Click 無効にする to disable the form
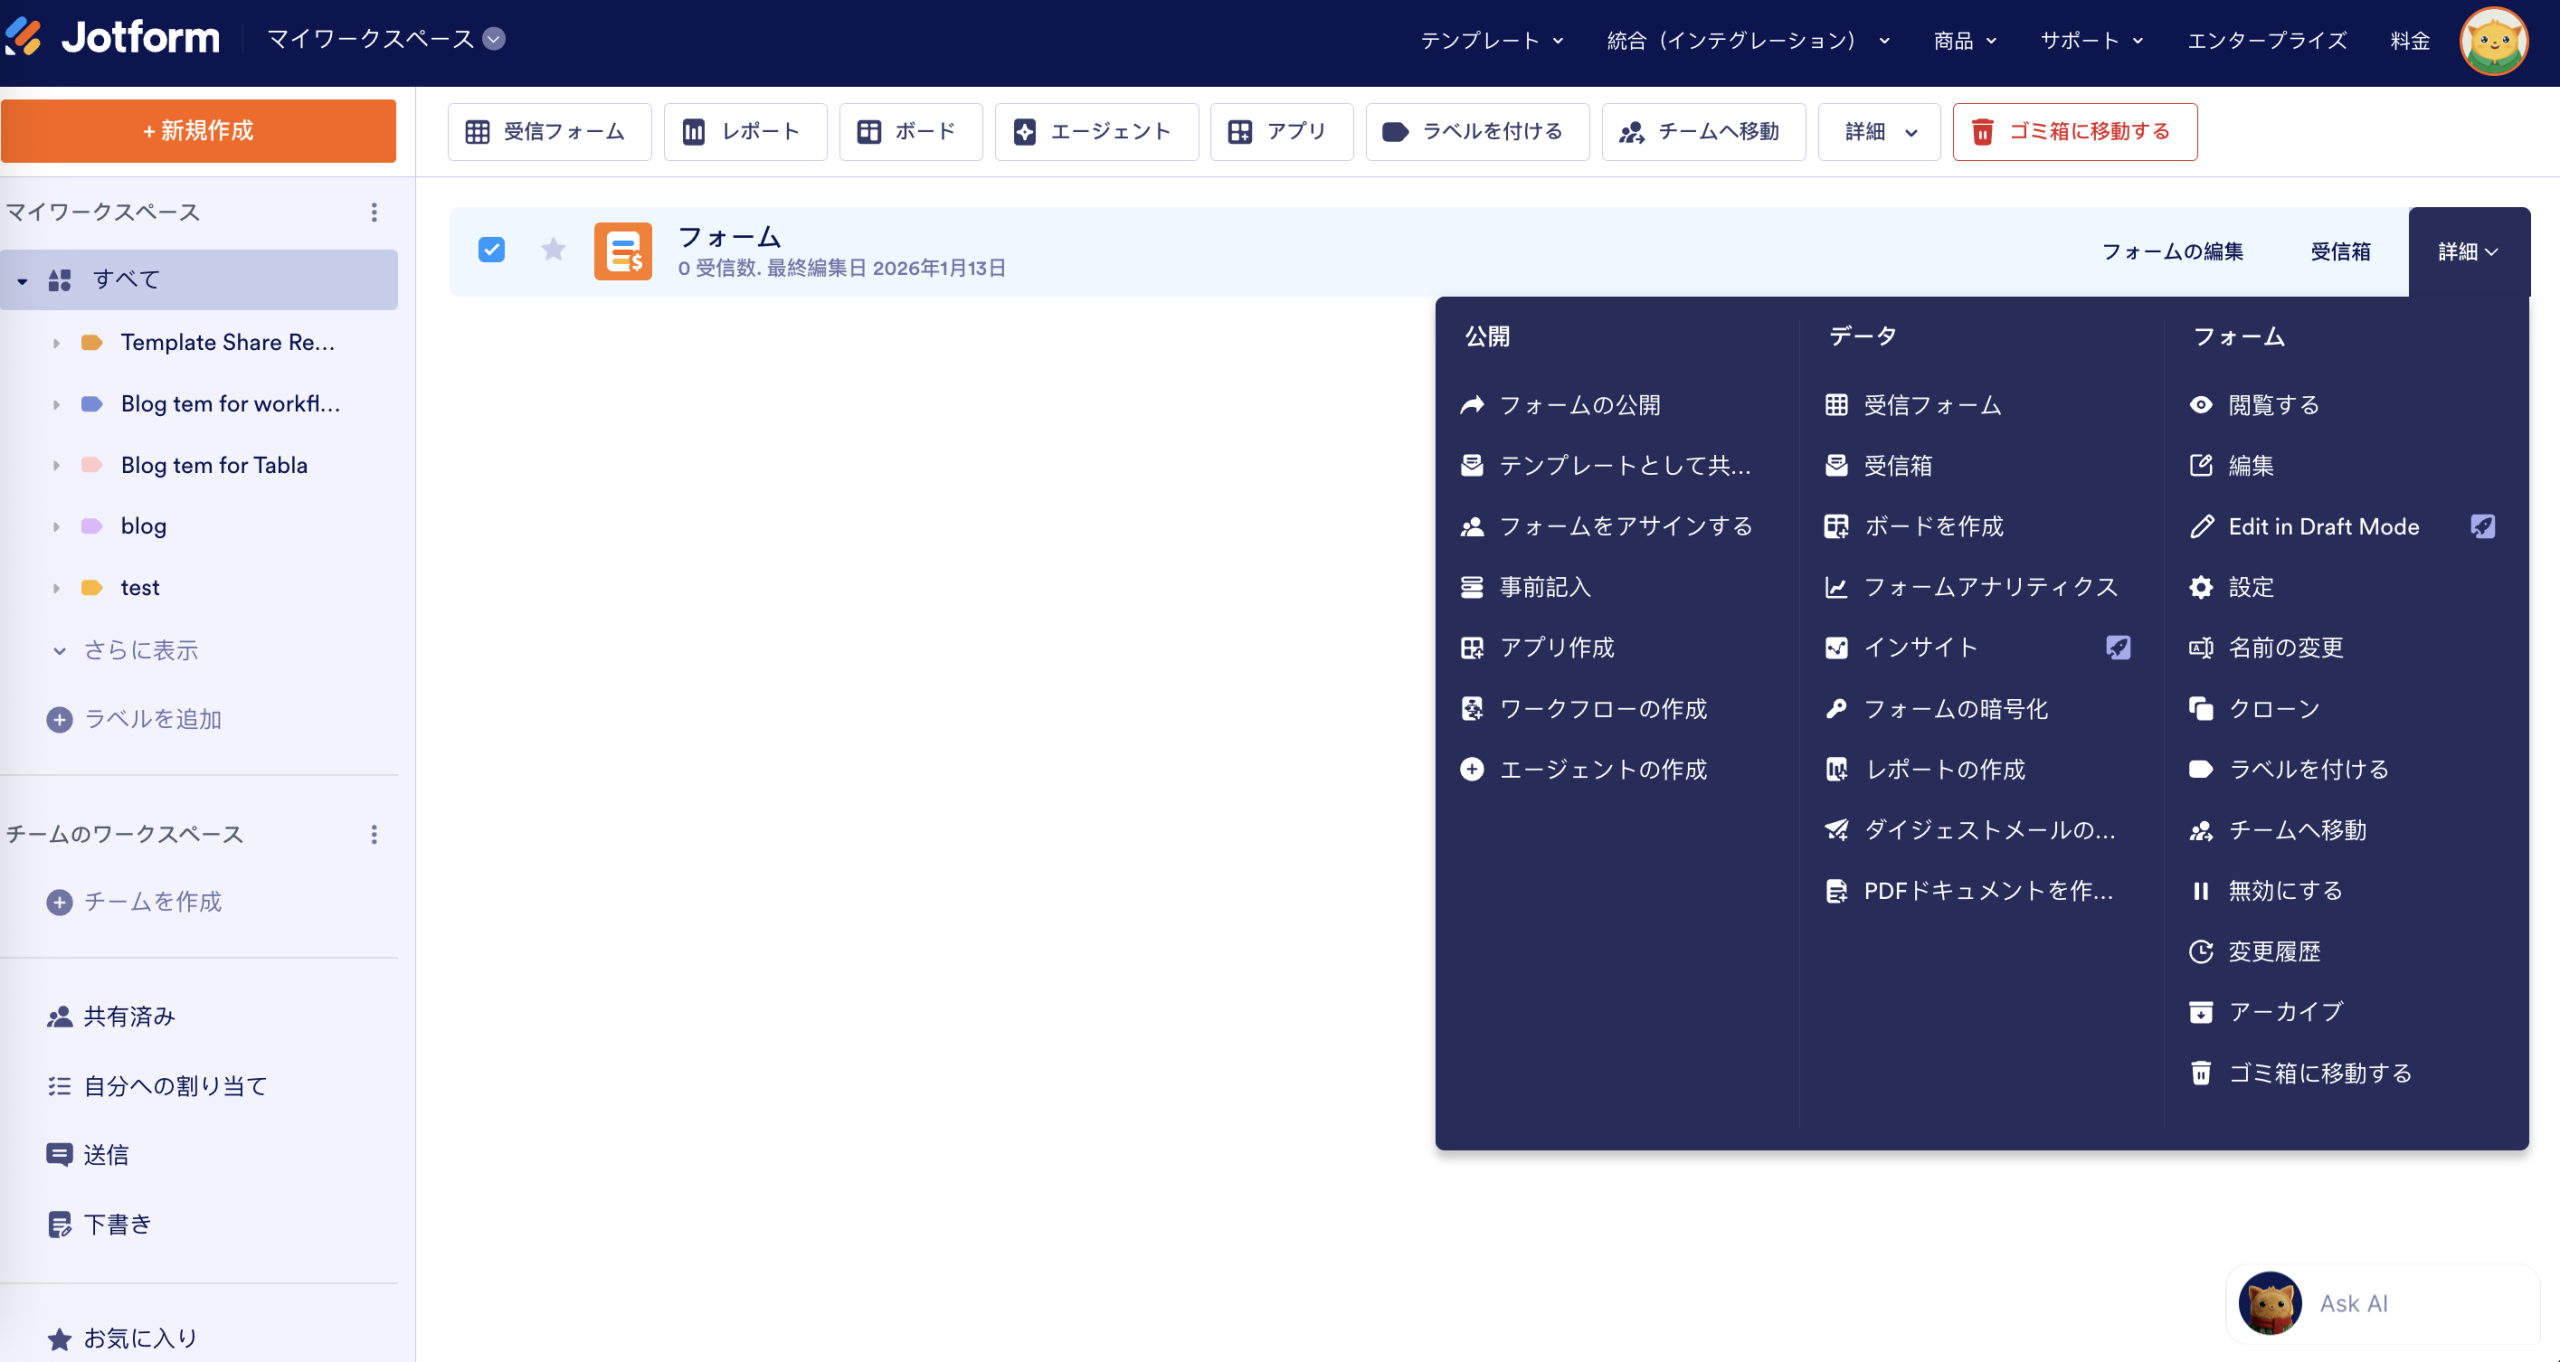The image size is (2560, 1362). click(x=2283, y=890)
